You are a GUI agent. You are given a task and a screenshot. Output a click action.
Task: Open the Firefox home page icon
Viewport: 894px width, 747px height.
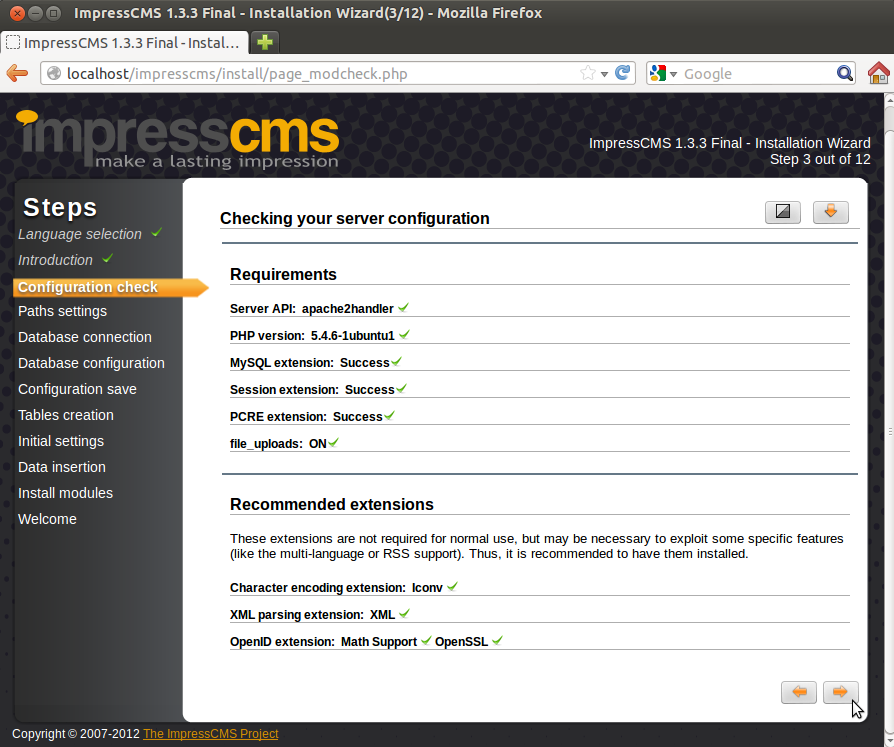point(878,73)
